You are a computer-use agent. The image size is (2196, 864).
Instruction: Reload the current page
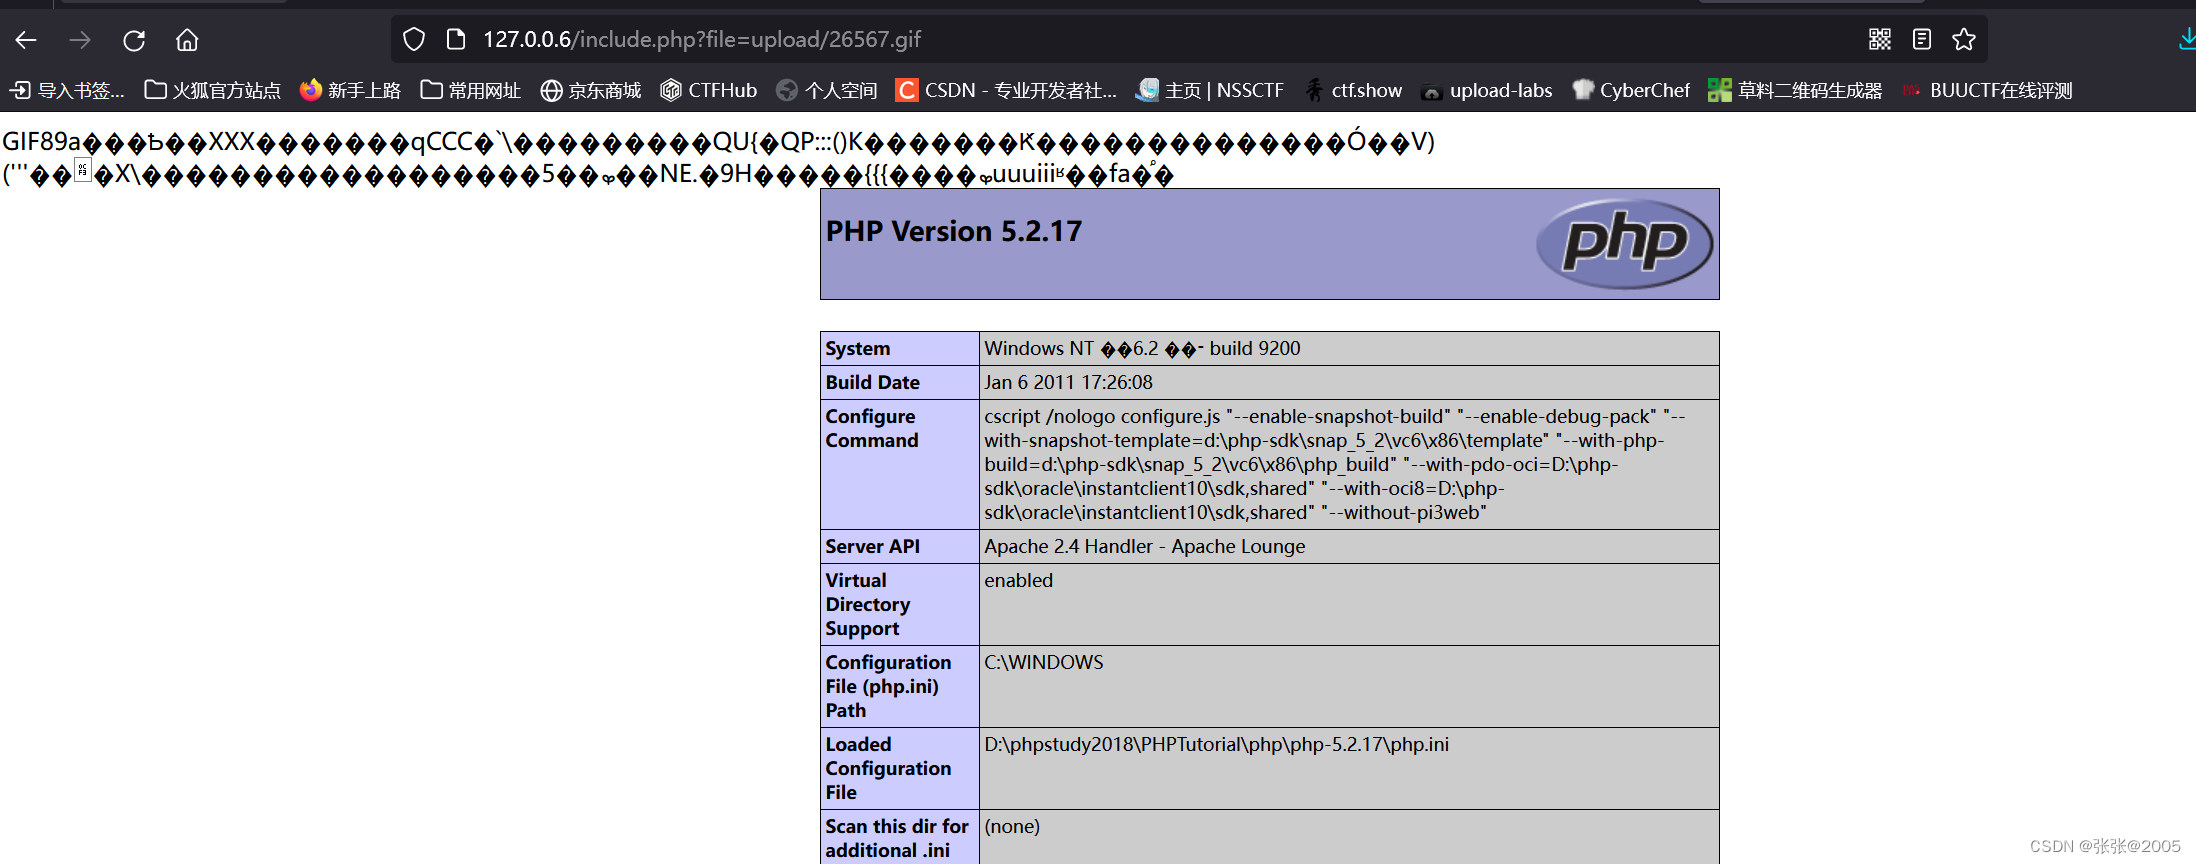click(x=134, y=40)
